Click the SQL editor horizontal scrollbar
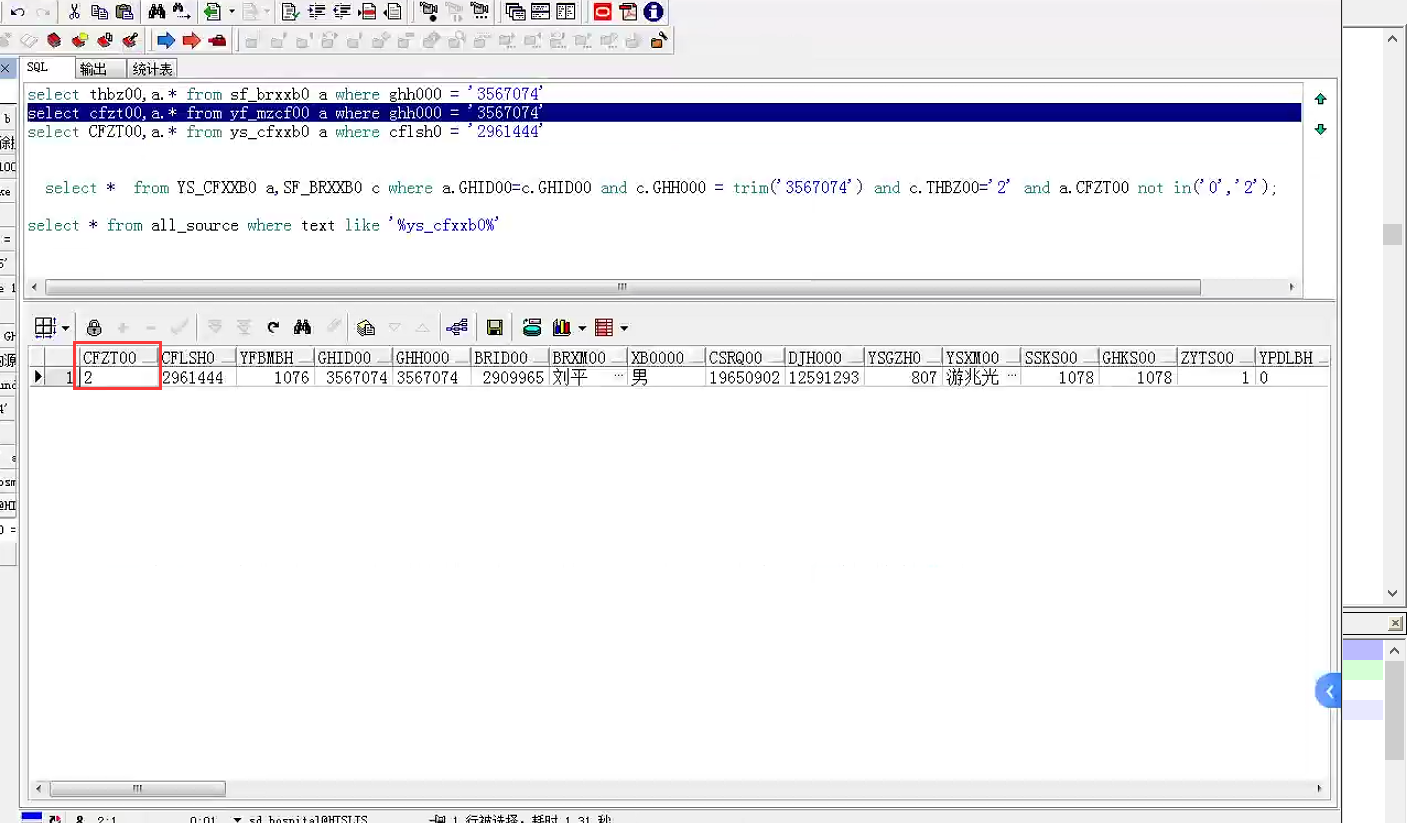This screenshot has width=1407, height=823. click(x=622, y=287)
